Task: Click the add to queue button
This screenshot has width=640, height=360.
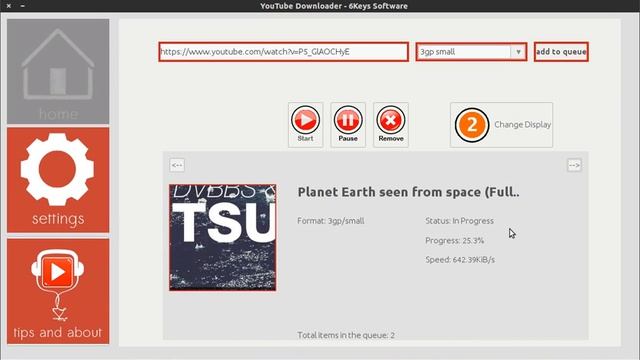Action: [561, 52]
